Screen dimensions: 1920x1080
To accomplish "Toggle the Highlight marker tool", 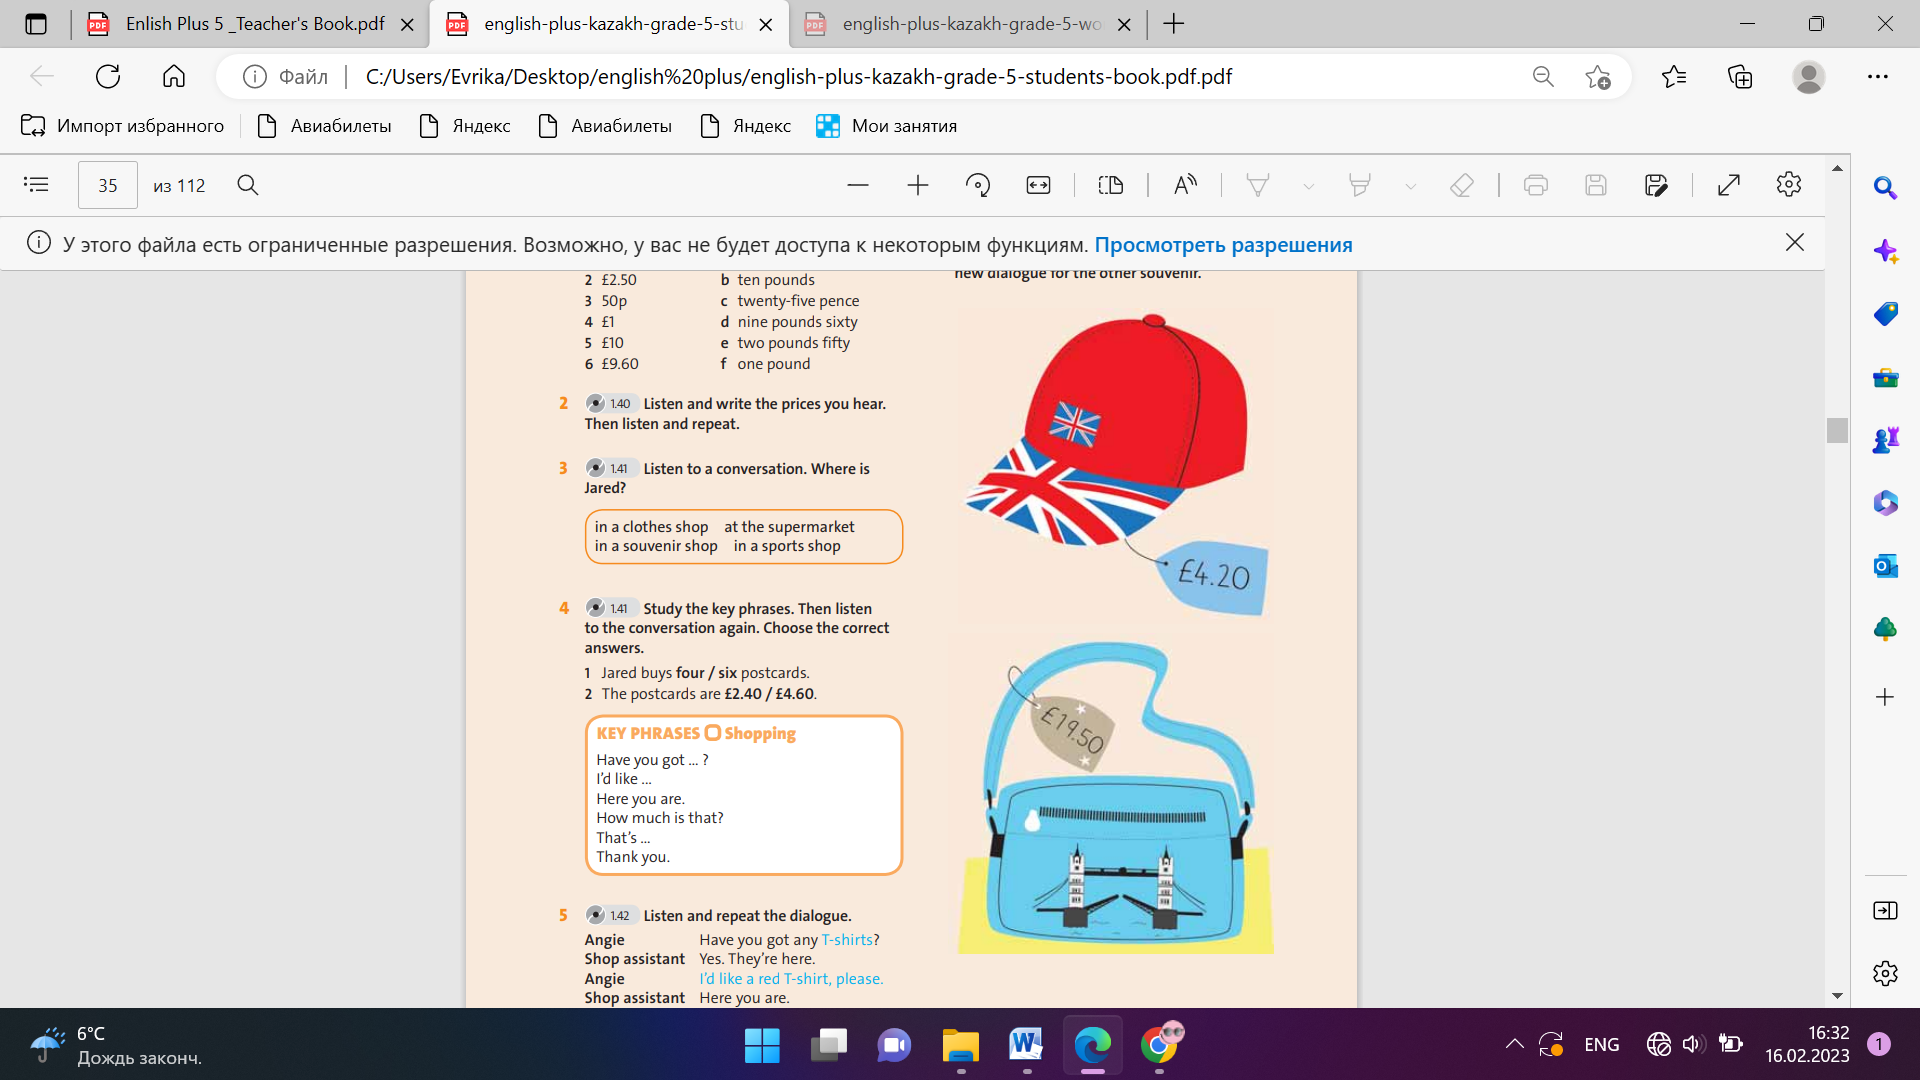I will tap(1359, 185).
